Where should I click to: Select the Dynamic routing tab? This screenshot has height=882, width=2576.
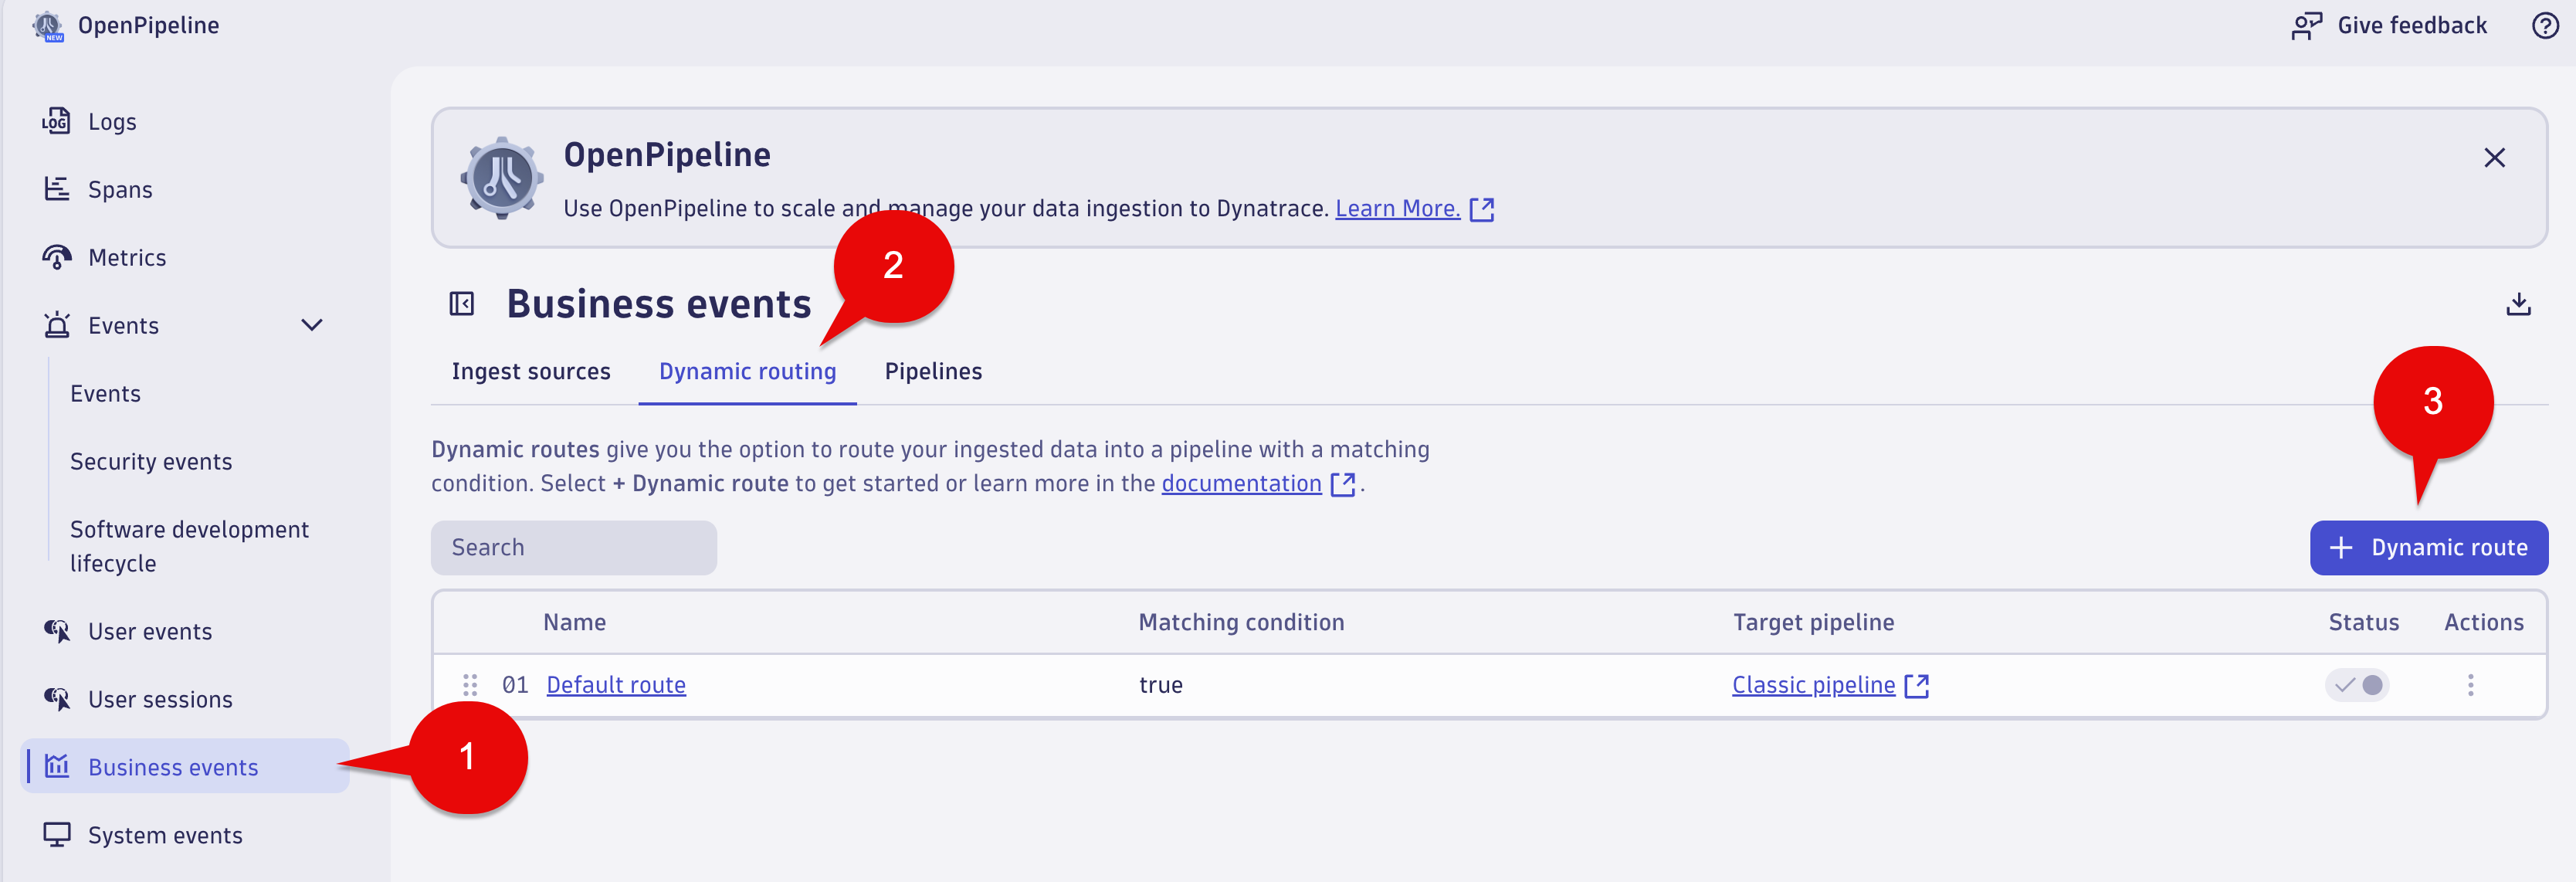coord(747,371)
